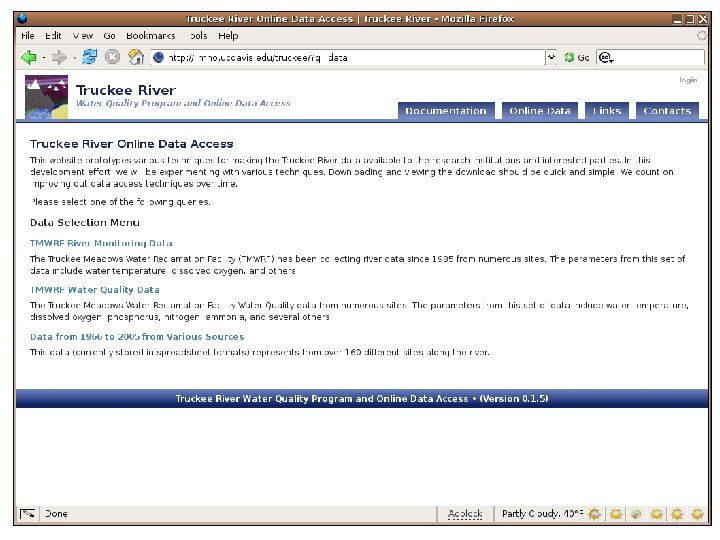This screenshot has height=540, width=720.
Task: Open the Tools menu
Action: (x=197, y=35)
